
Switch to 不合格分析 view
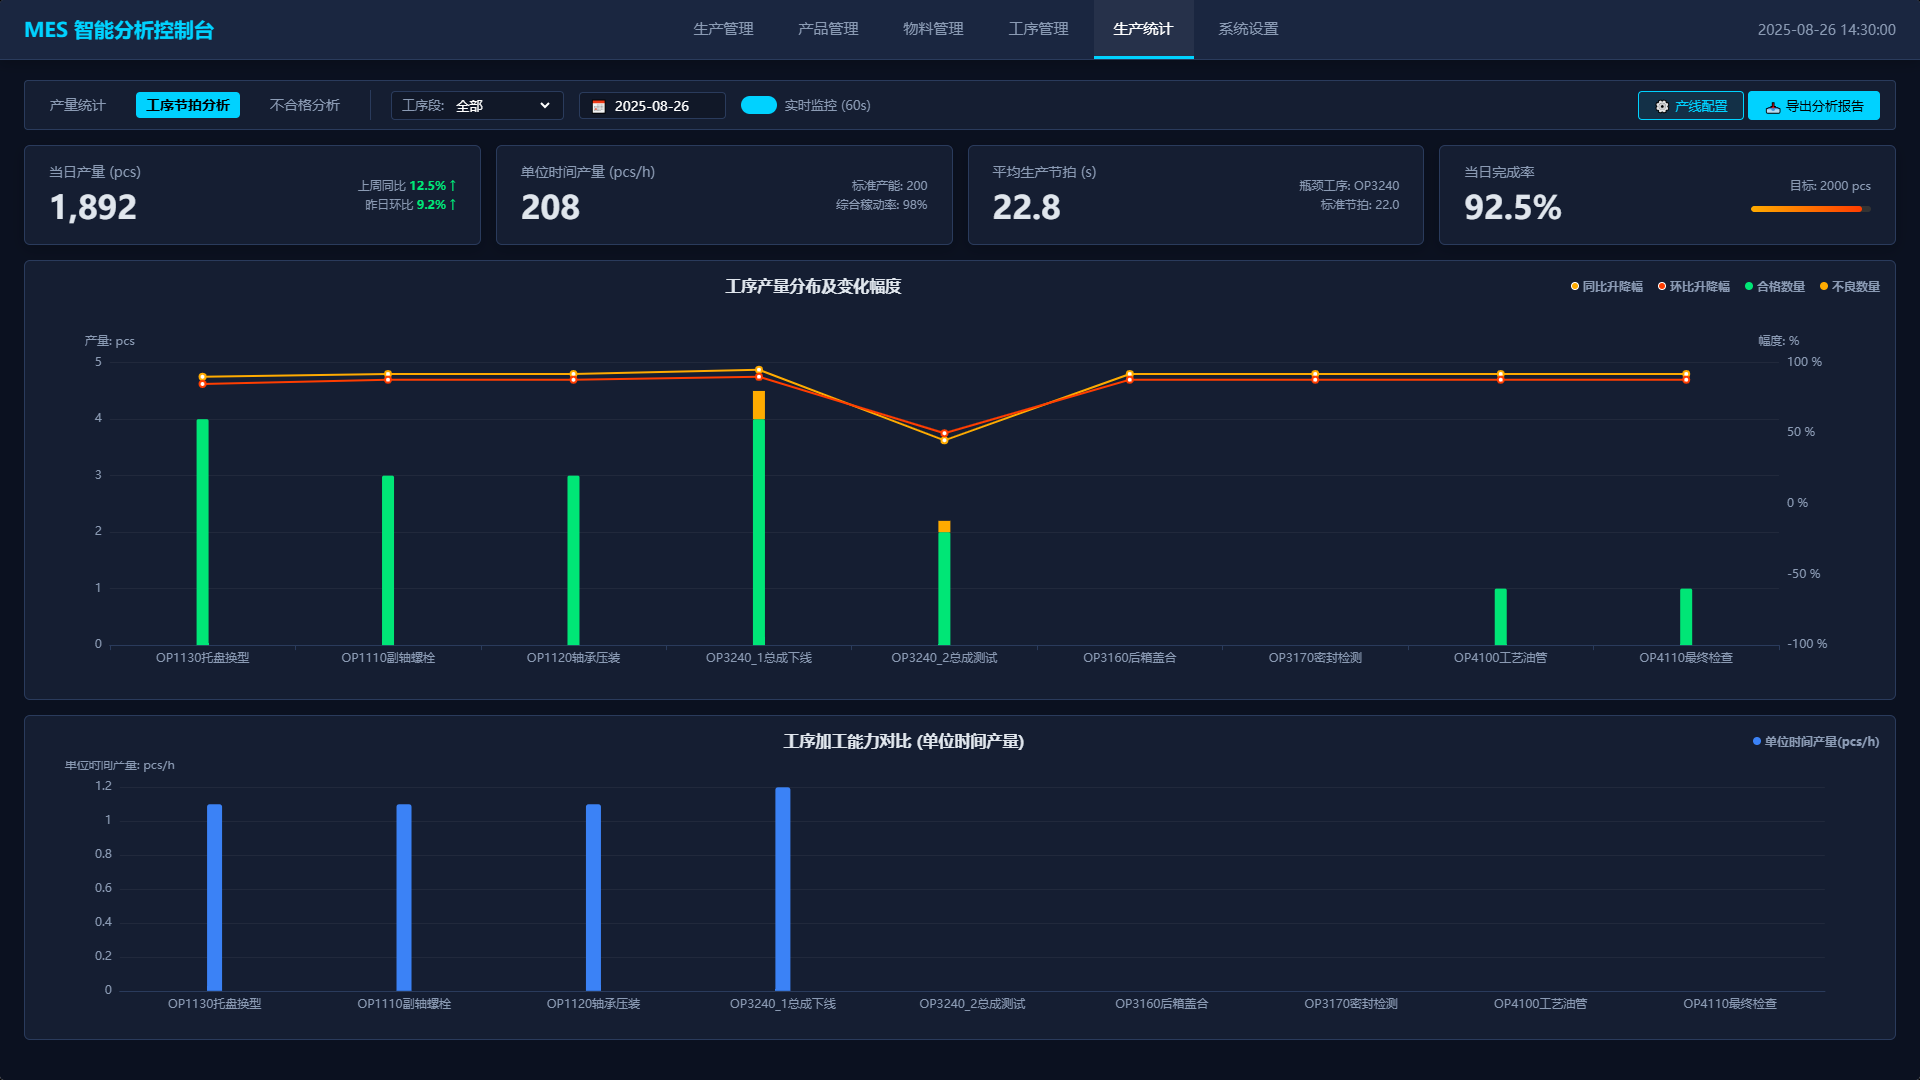(304, 105)
